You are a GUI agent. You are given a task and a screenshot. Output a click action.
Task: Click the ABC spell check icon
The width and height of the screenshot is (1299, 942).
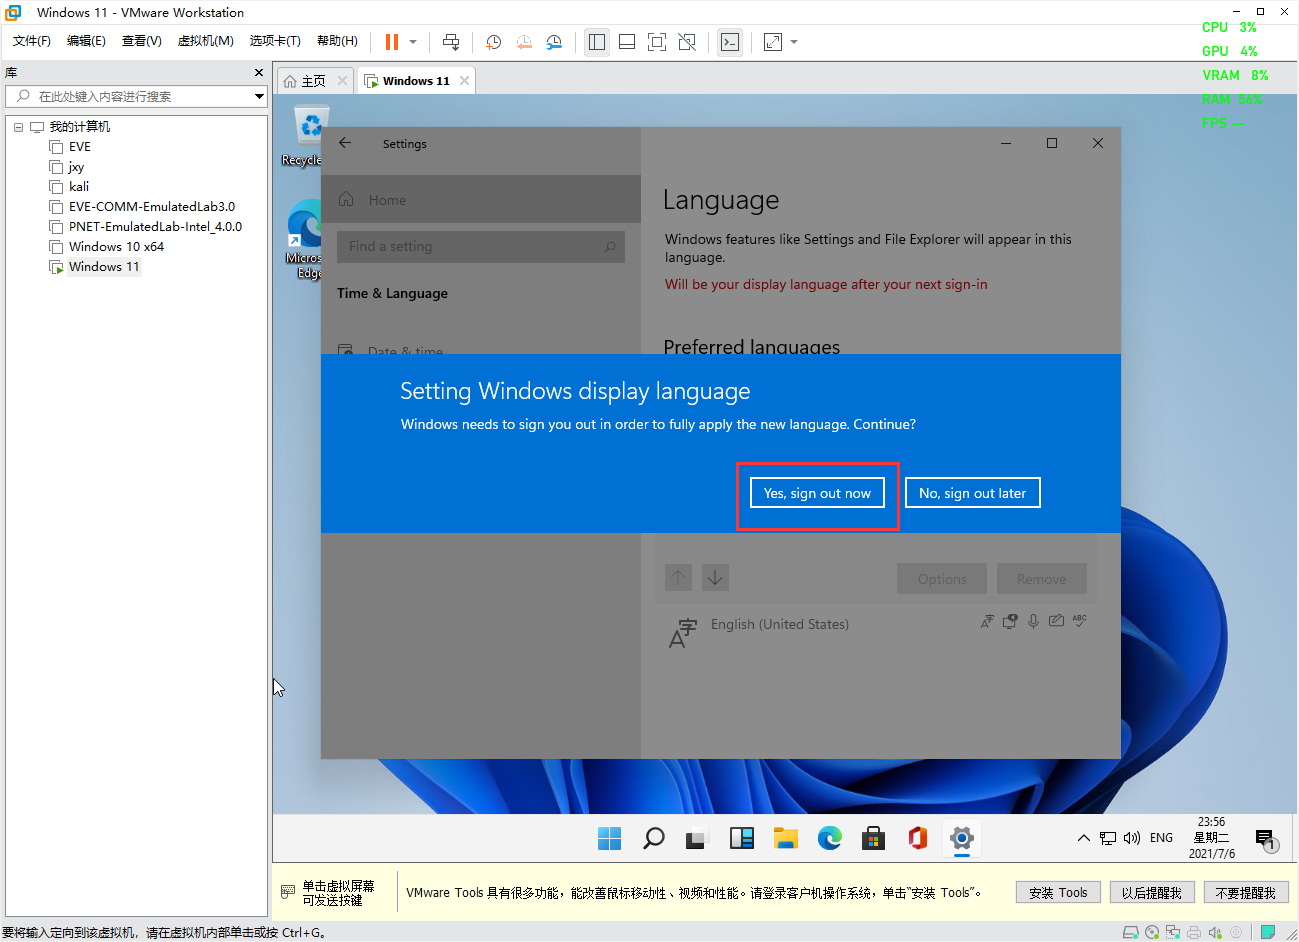coord(1080,620)
